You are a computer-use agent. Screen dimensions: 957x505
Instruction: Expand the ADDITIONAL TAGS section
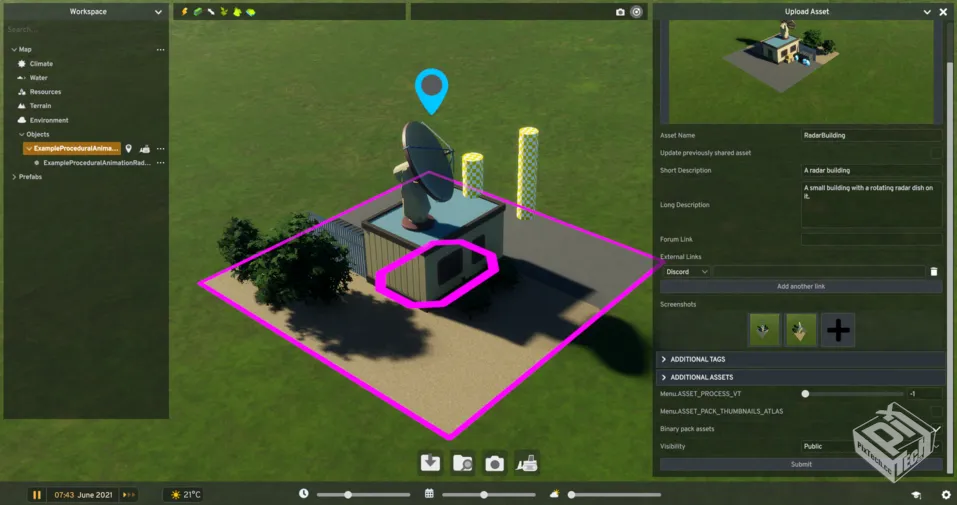coord(800,359)
